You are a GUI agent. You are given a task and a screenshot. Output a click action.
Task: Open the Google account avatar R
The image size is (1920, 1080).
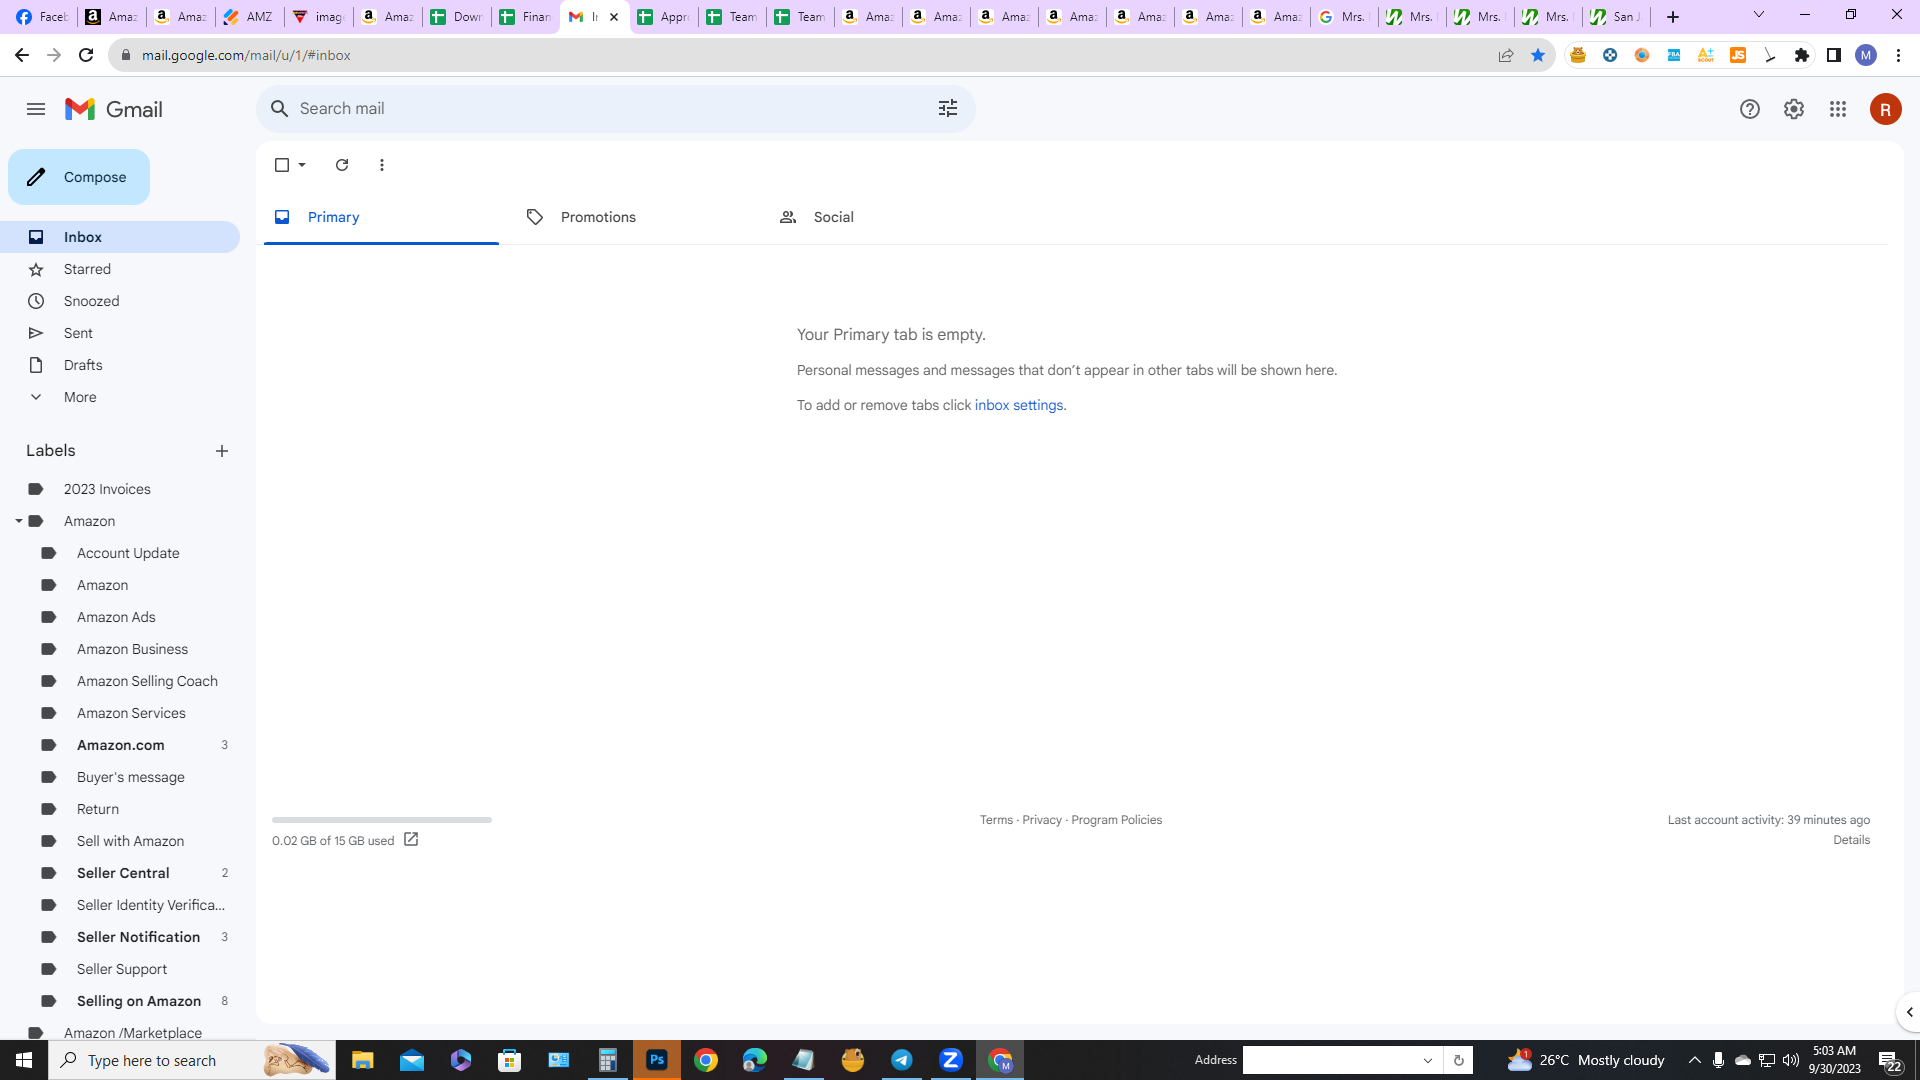tap(1886, 109)
